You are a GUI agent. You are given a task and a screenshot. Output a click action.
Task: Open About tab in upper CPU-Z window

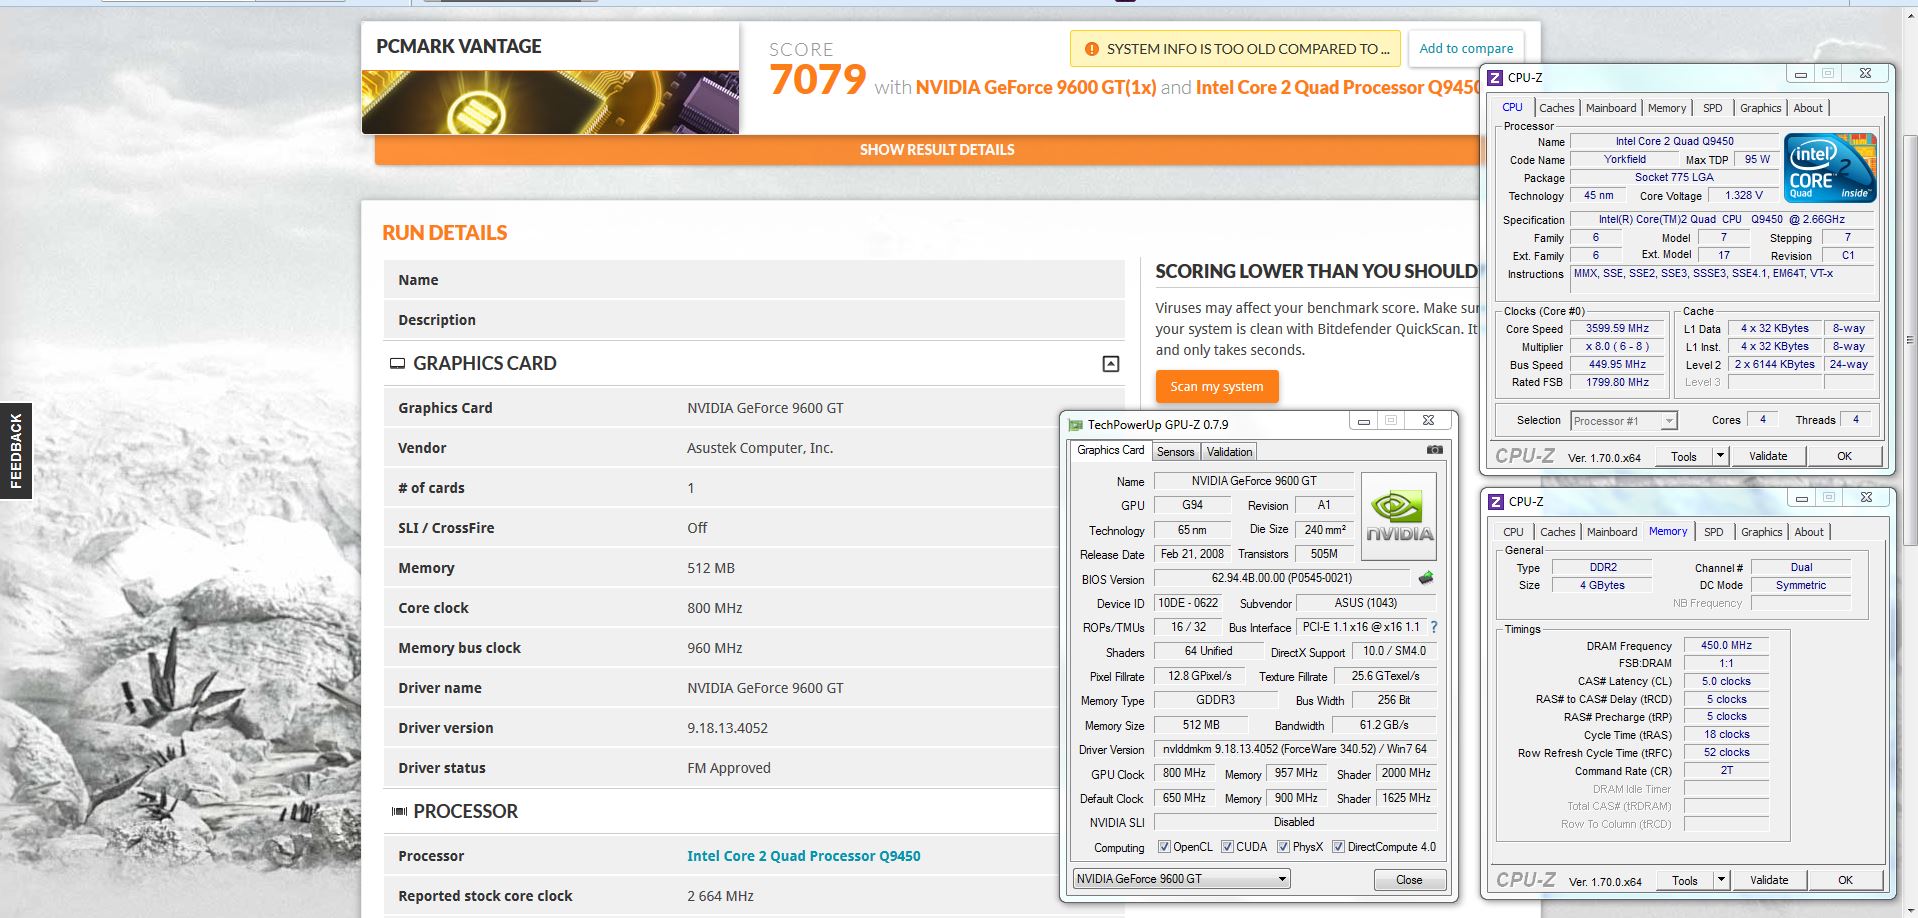click(1808, 108)
